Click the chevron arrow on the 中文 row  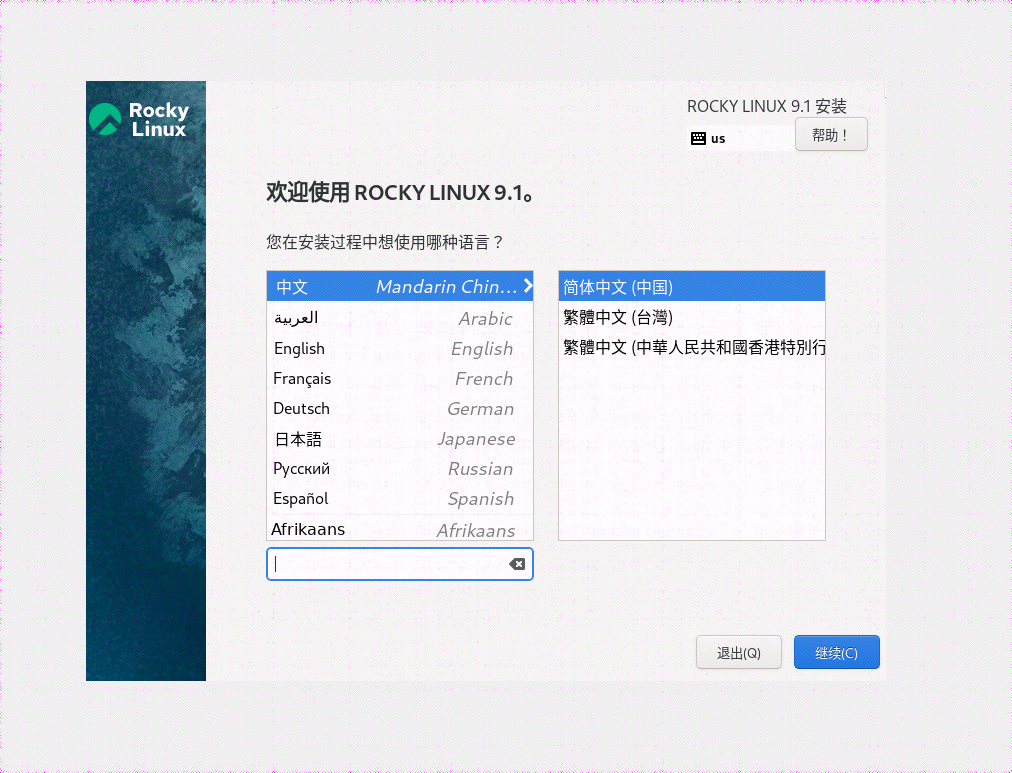528,286
